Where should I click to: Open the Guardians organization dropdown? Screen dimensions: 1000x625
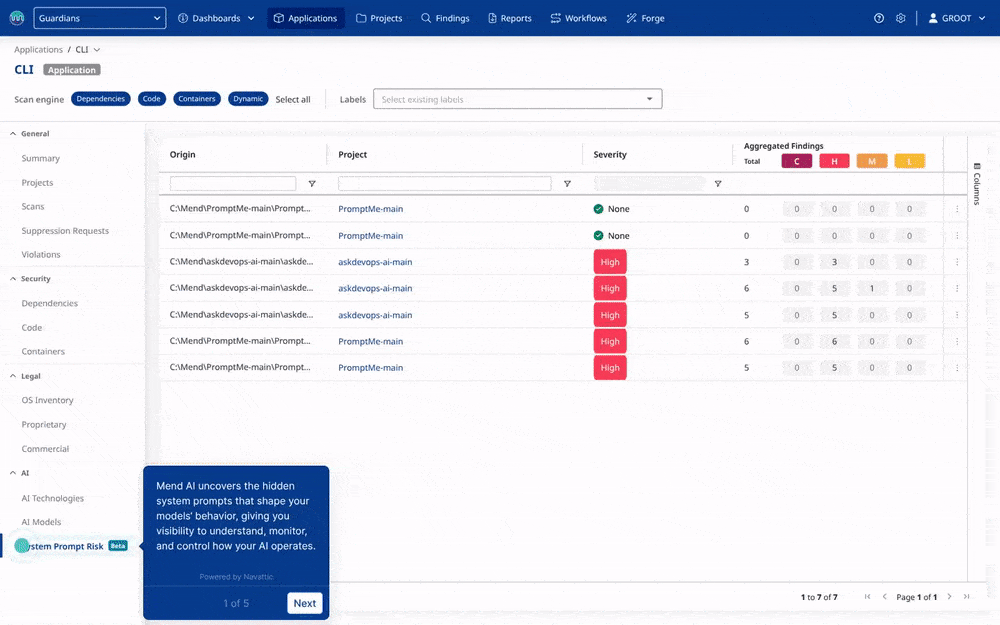[100, 18]
